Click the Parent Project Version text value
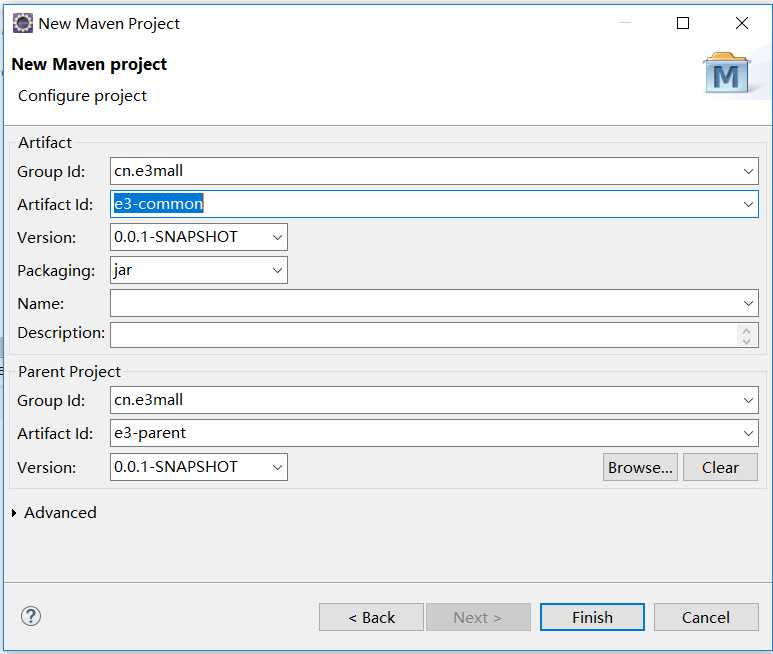 (176, 467)
